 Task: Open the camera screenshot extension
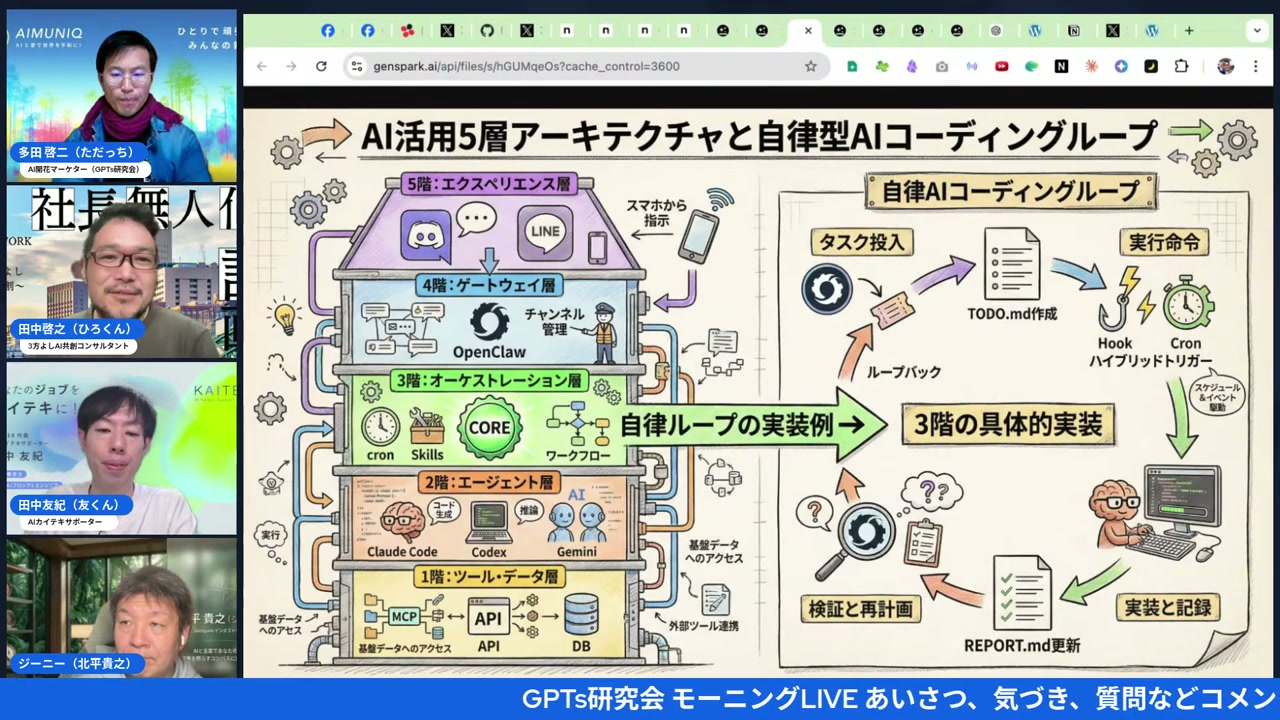point(941,66)
